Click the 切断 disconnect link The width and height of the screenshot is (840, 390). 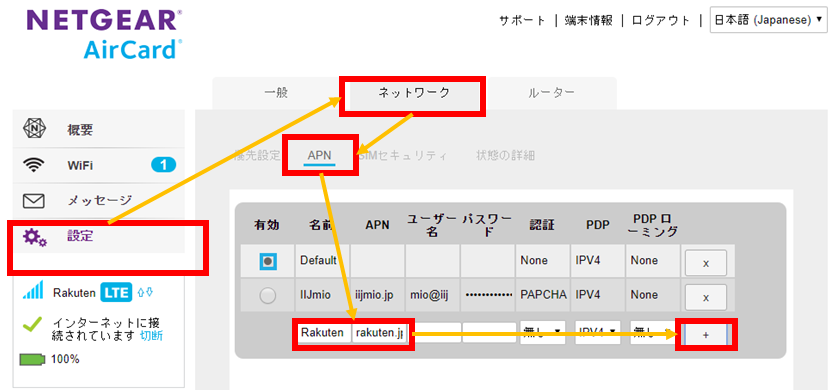[x=152, y=336]
